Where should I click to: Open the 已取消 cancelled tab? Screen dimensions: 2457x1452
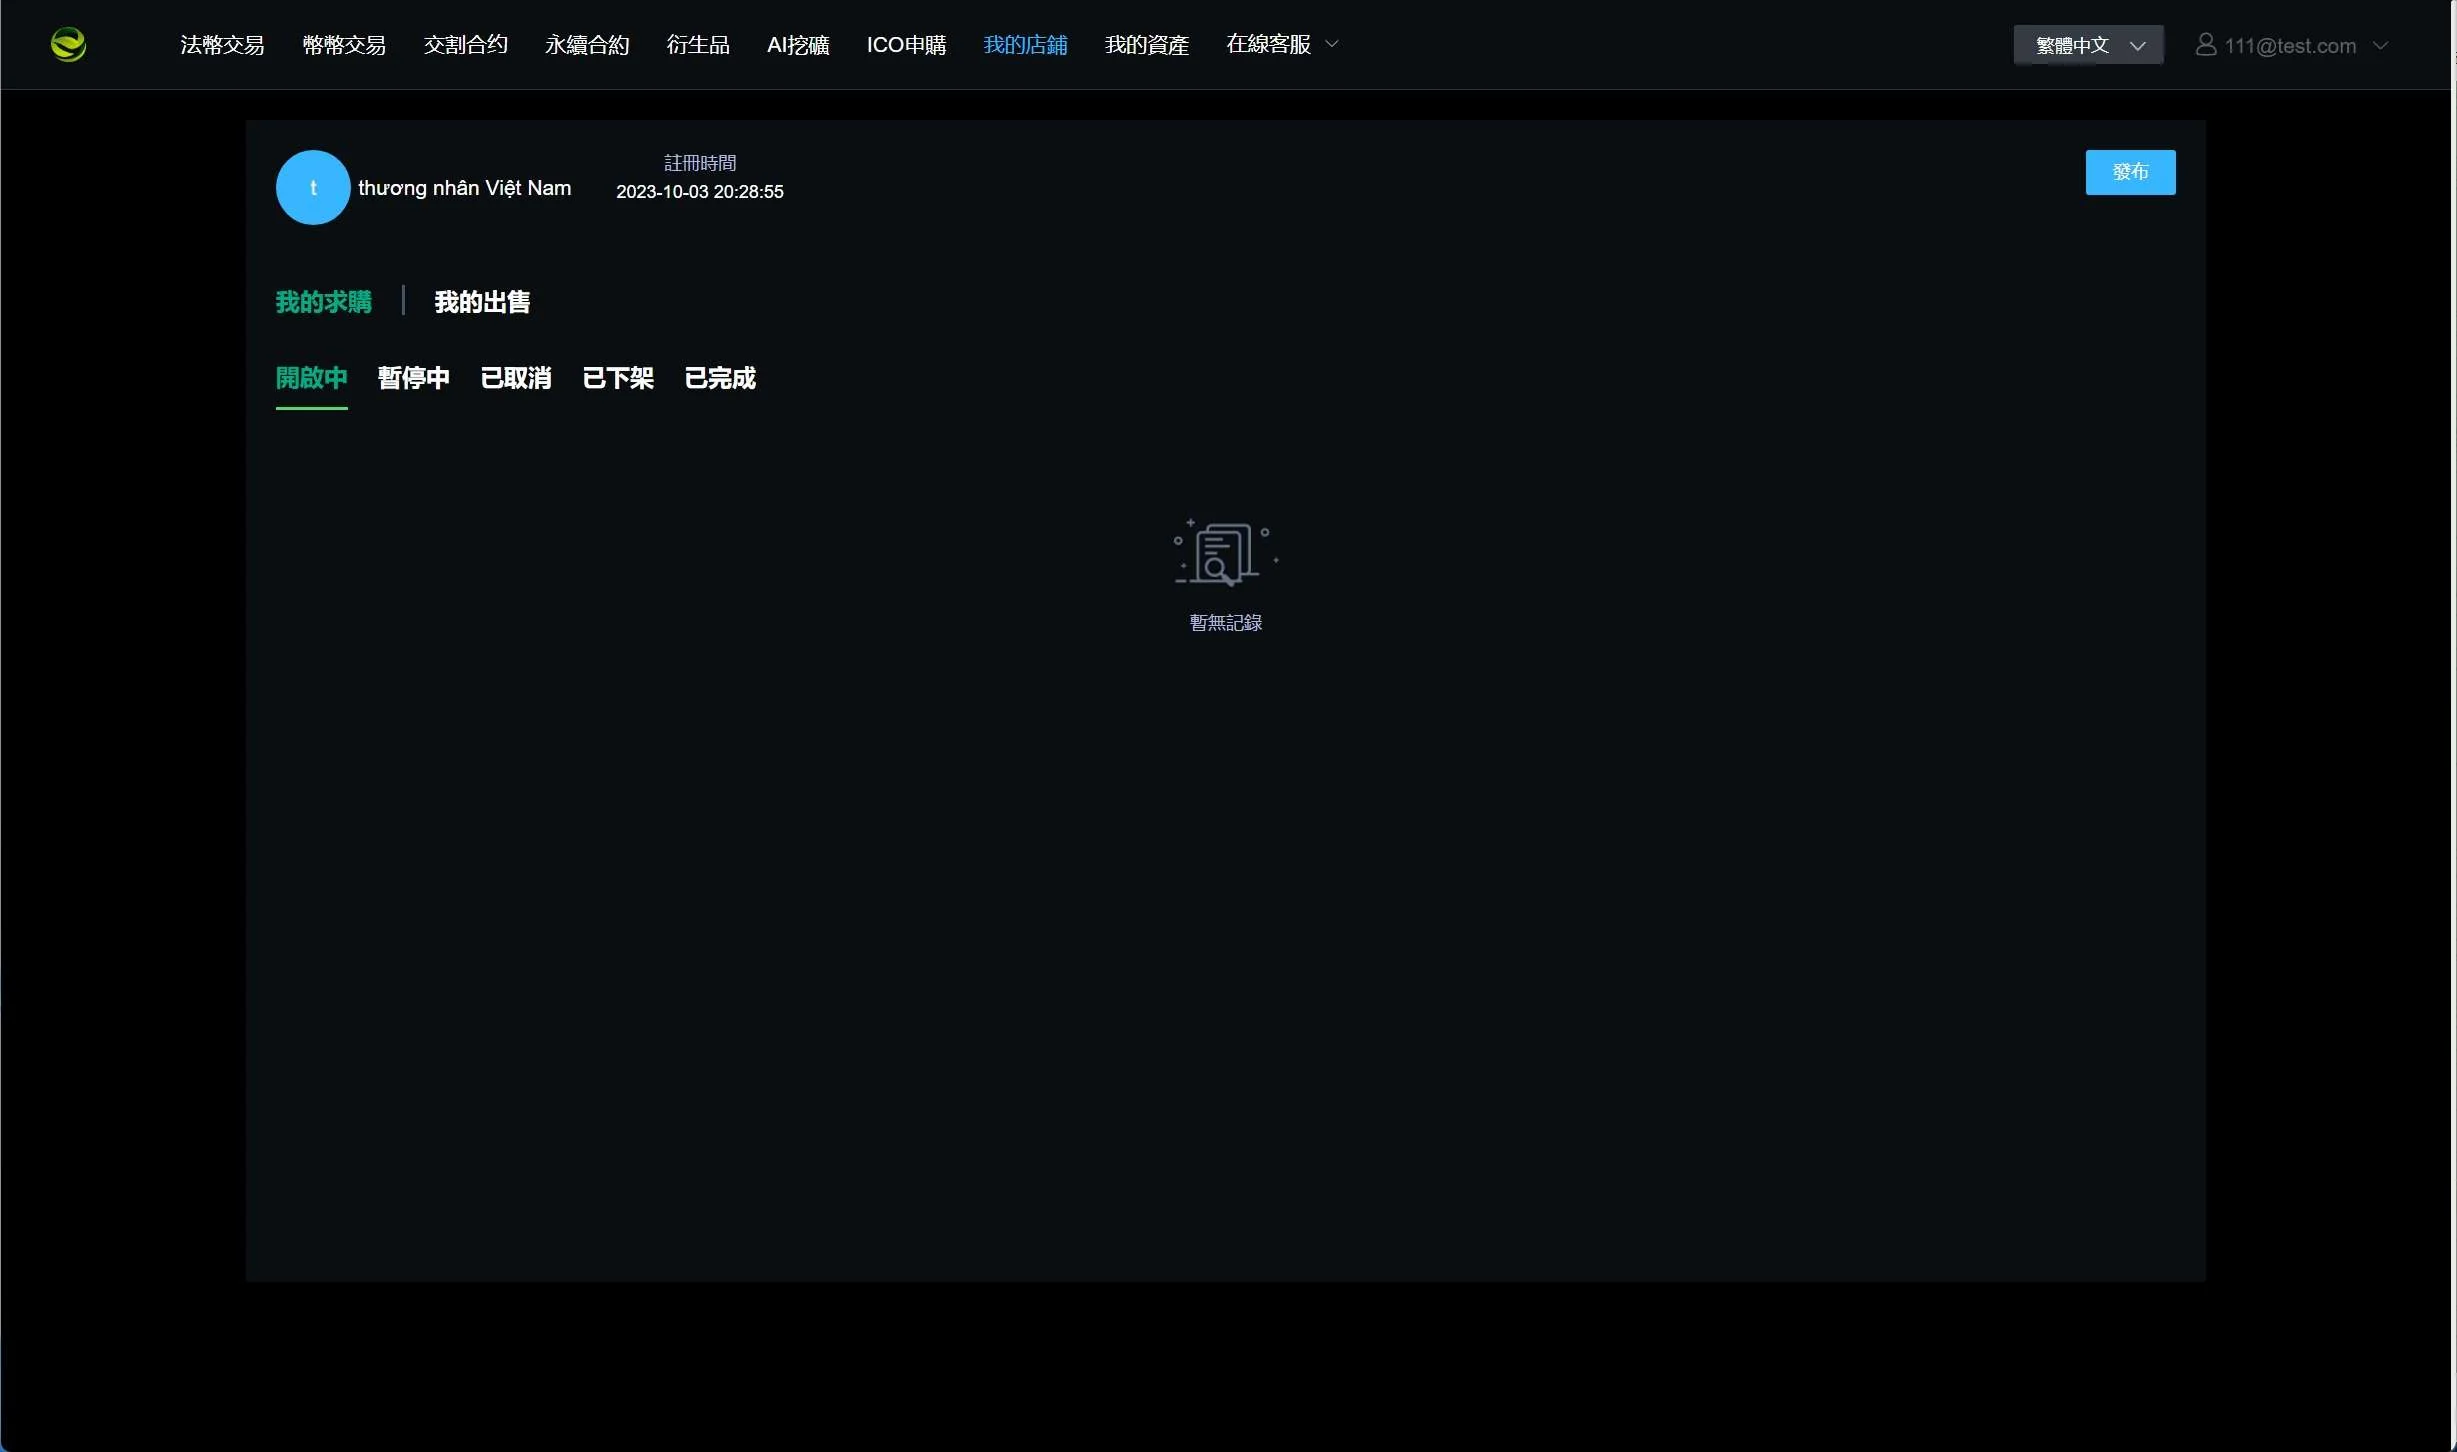(516, 378)
